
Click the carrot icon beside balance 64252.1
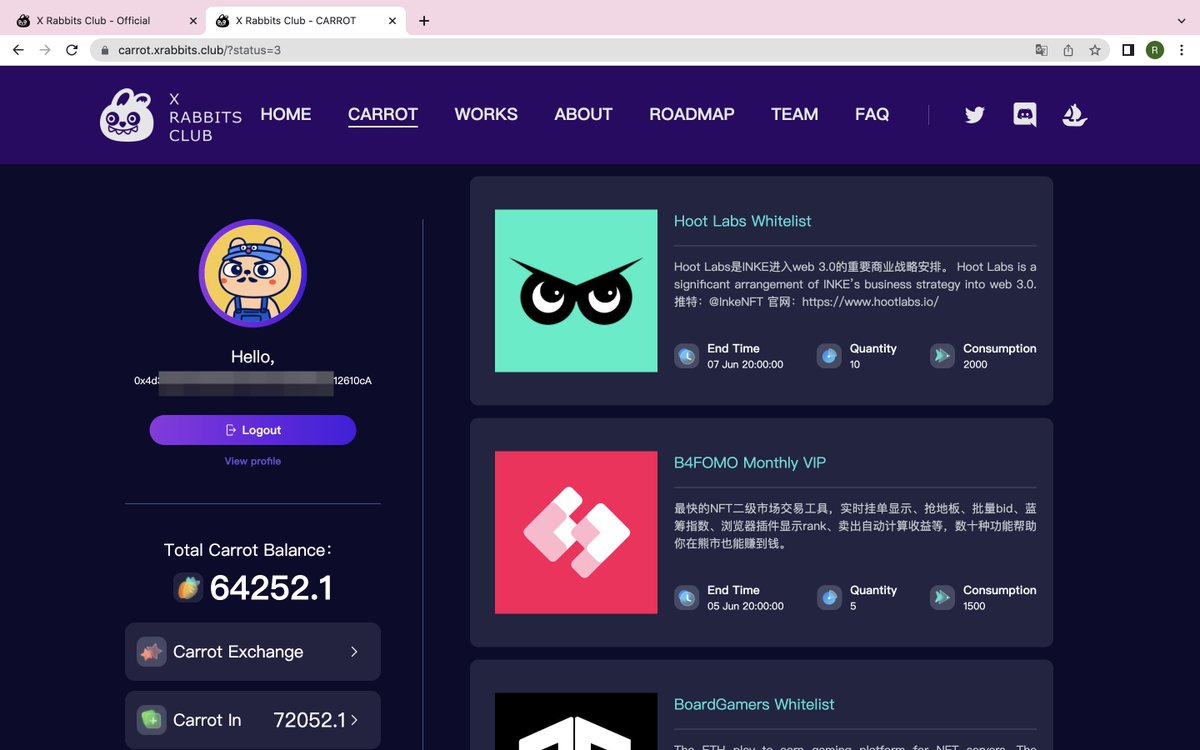point(188,587)
